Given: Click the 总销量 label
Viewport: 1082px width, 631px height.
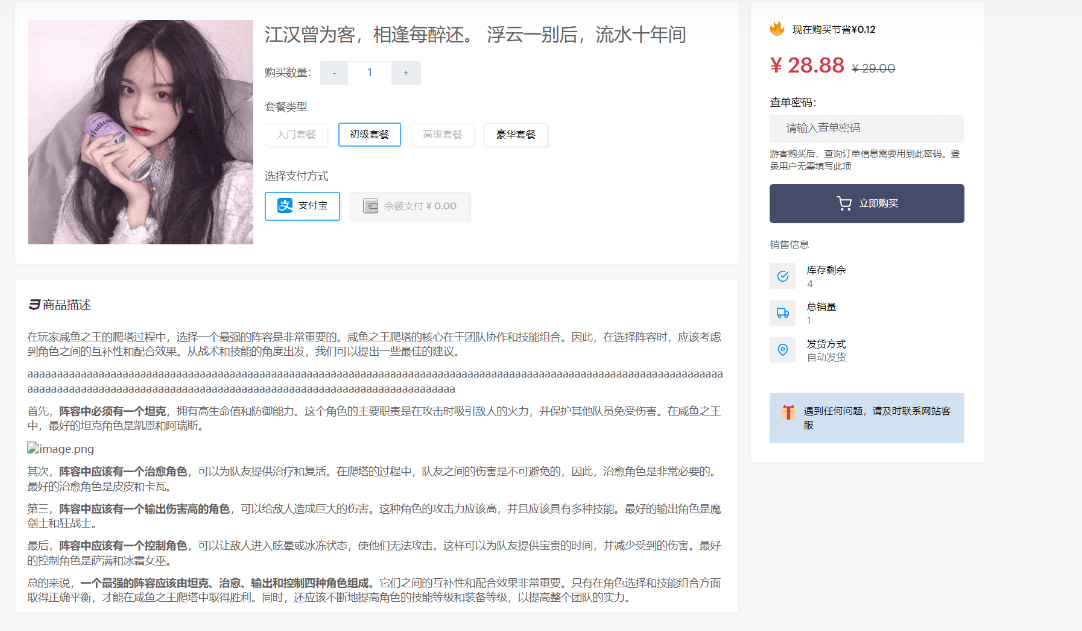Looking at the screenshot, I should [x=821, y=307].
